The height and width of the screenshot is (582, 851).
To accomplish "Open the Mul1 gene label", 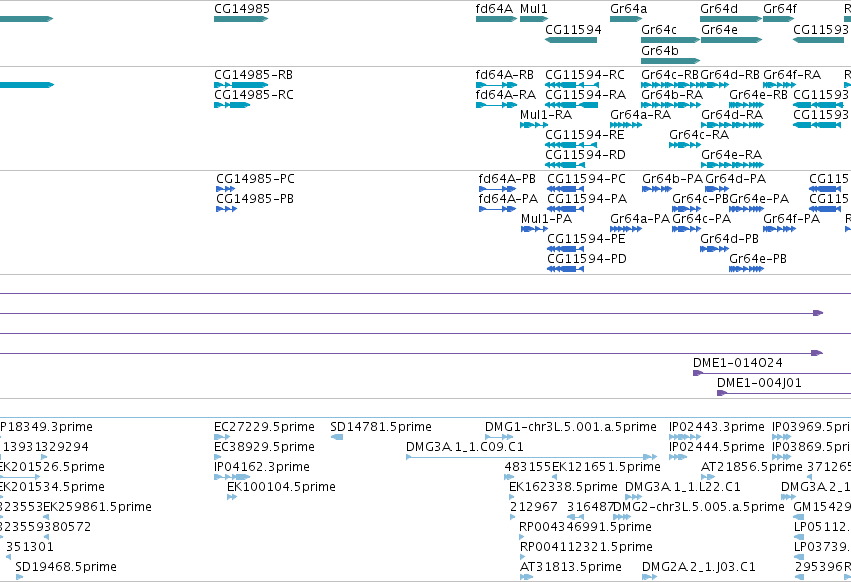I will point(534,9).
